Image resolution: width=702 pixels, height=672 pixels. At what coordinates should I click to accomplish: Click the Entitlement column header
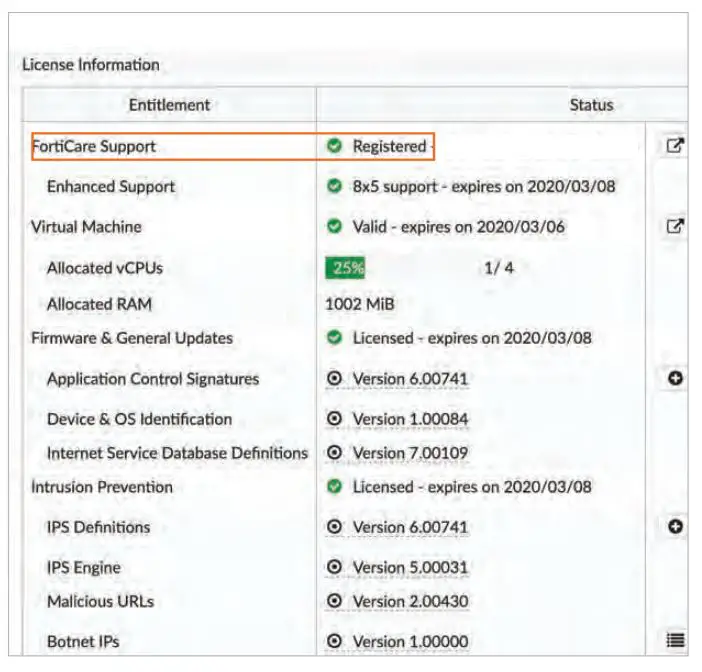(x=169, y=105)
